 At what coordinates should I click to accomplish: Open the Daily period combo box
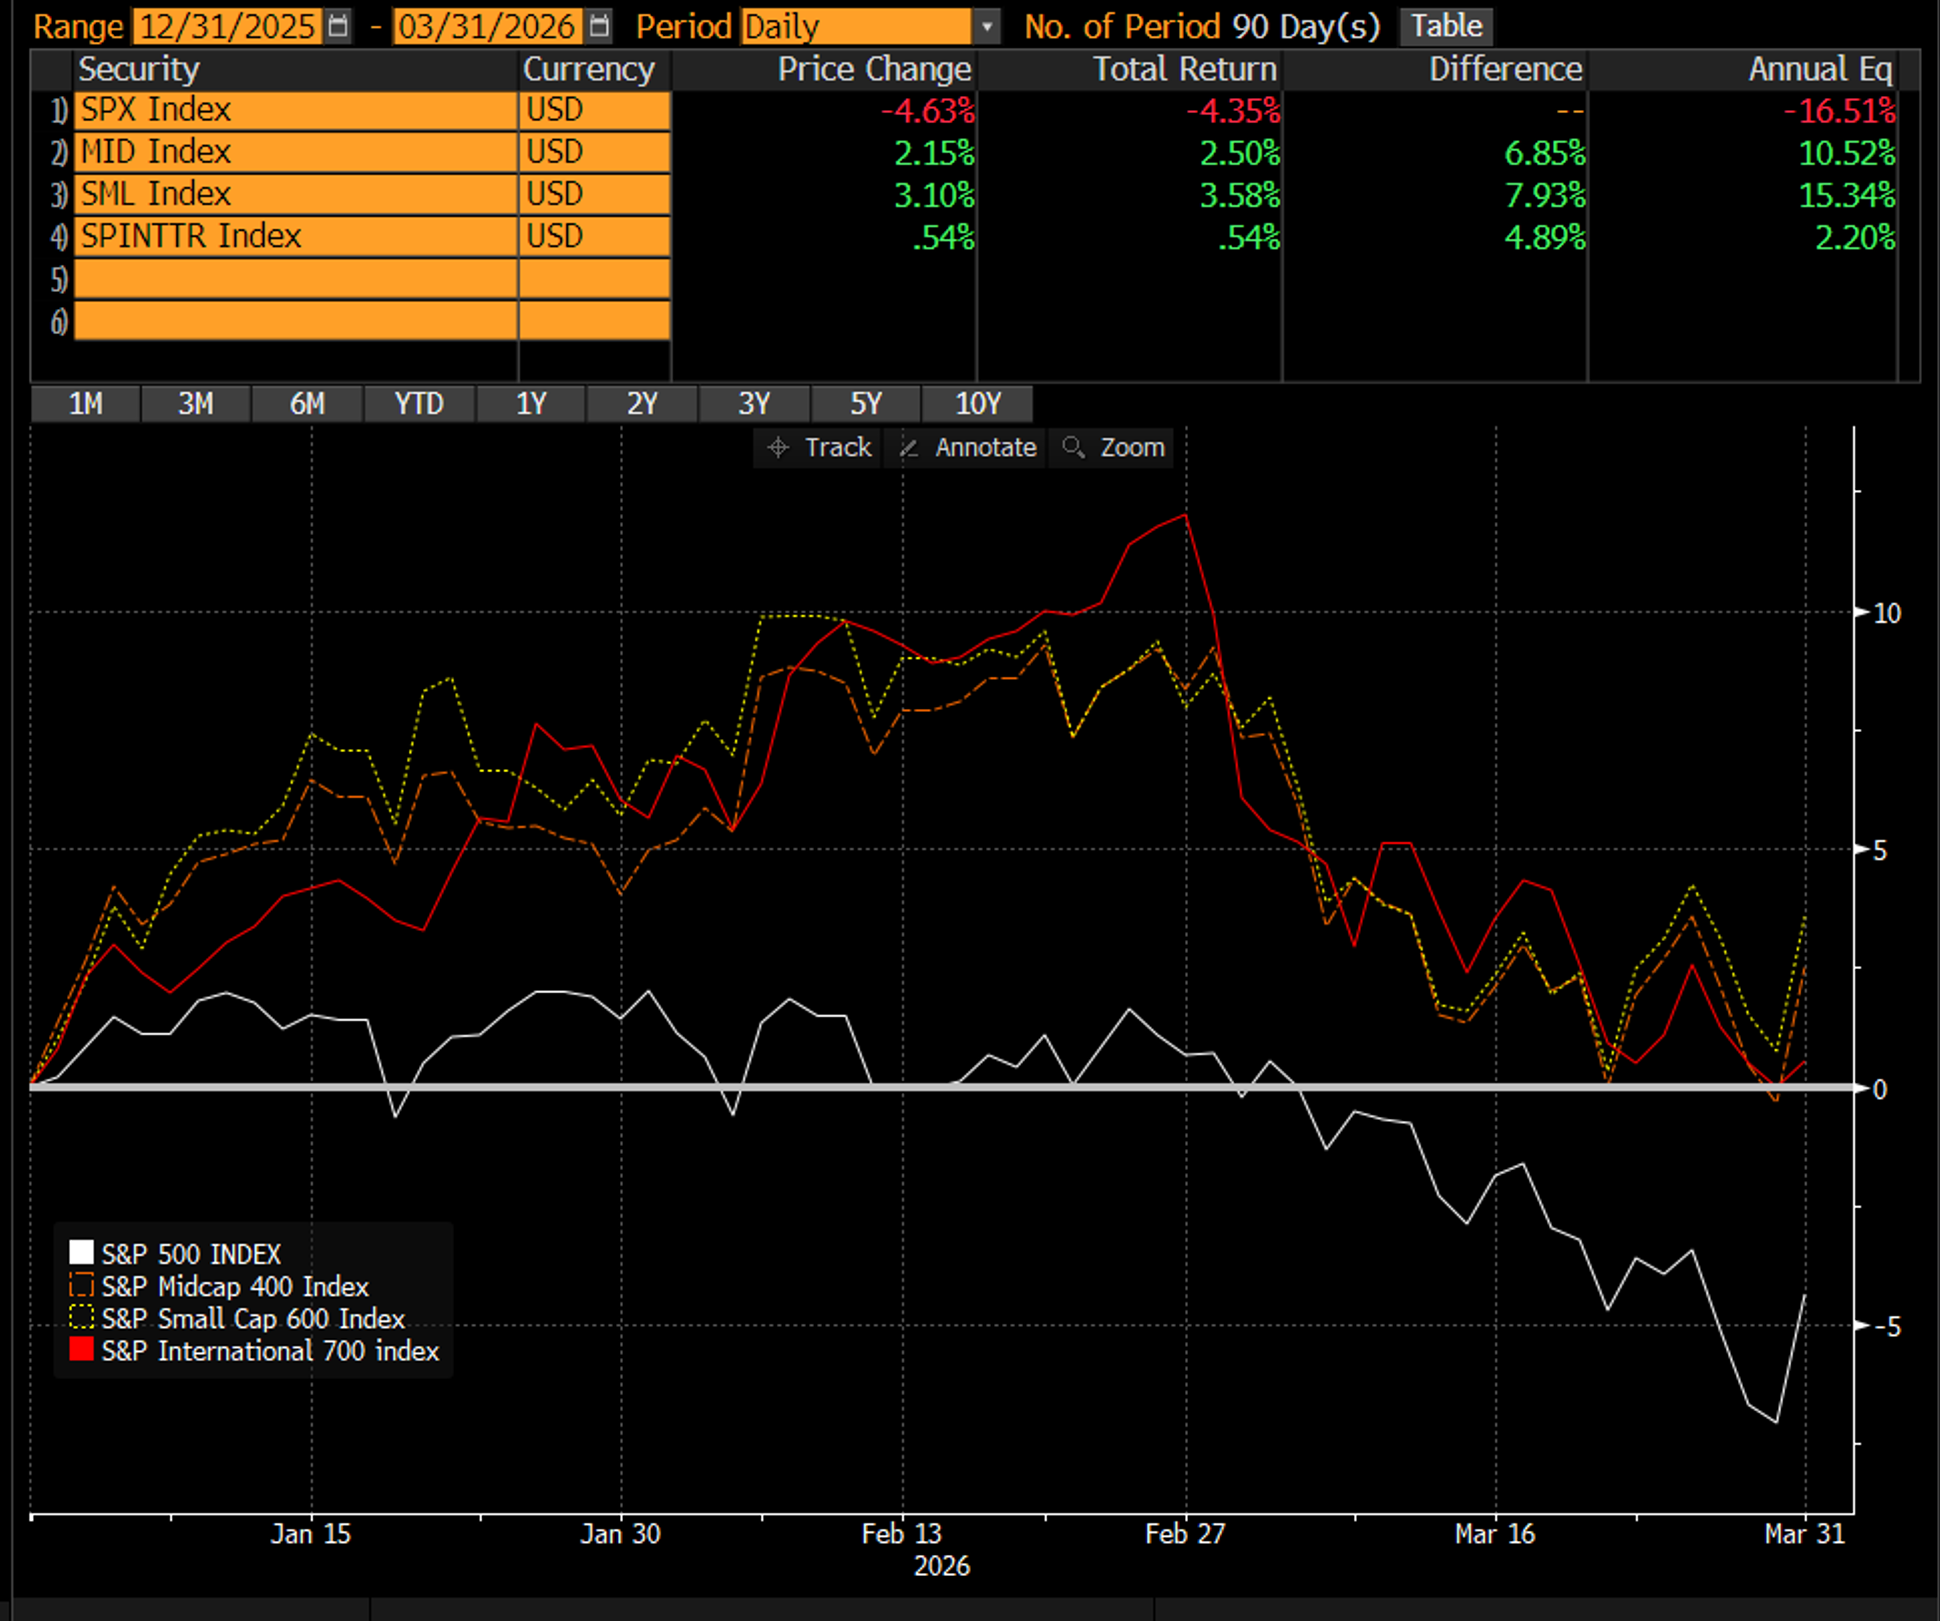pos(855,26)
